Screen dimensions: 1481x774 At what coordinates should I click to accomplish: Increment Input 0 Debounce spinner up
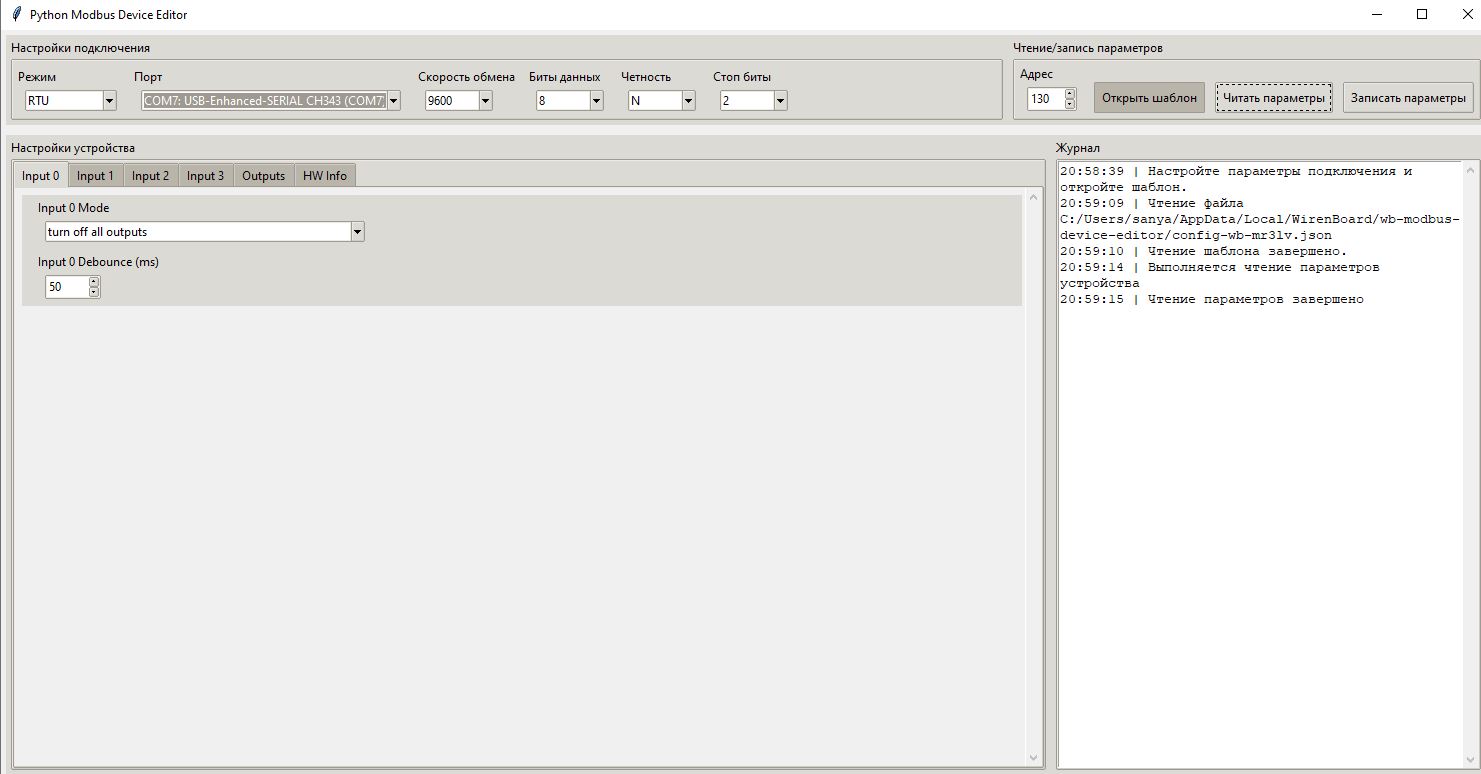(x=94, y=282)
